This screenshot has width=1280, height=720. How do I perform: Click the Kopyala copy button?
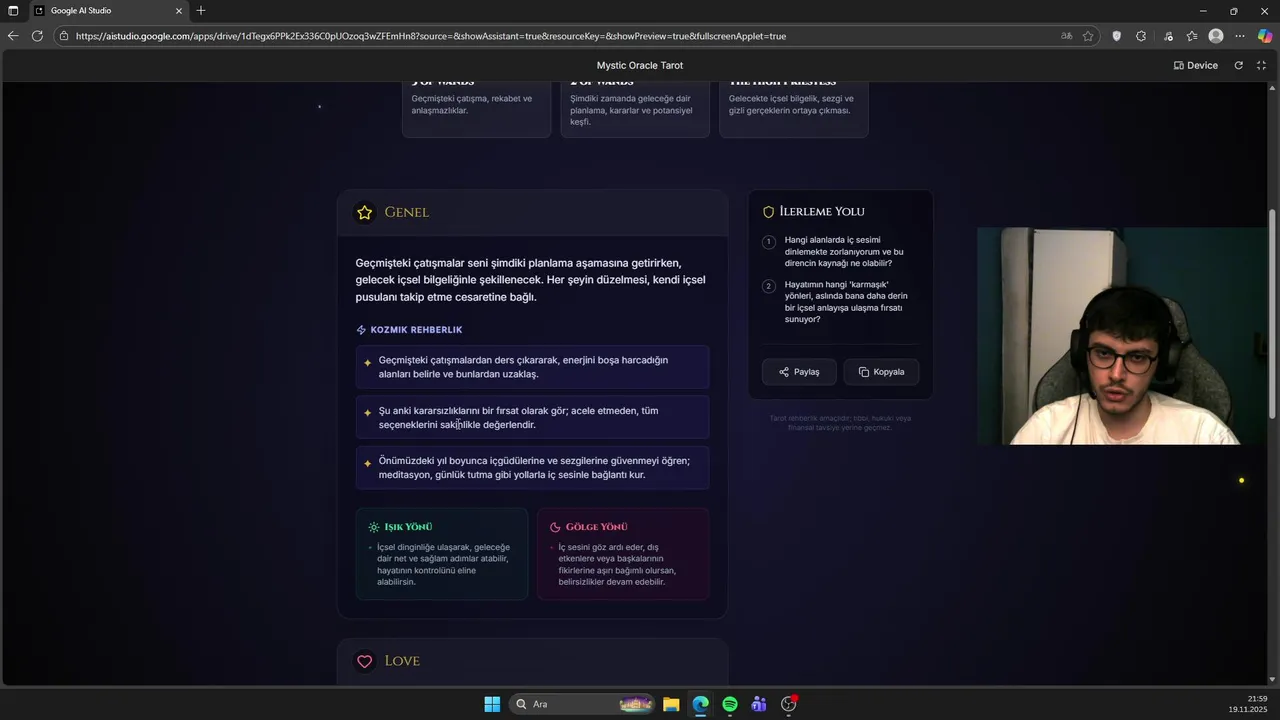pos(881,372)
